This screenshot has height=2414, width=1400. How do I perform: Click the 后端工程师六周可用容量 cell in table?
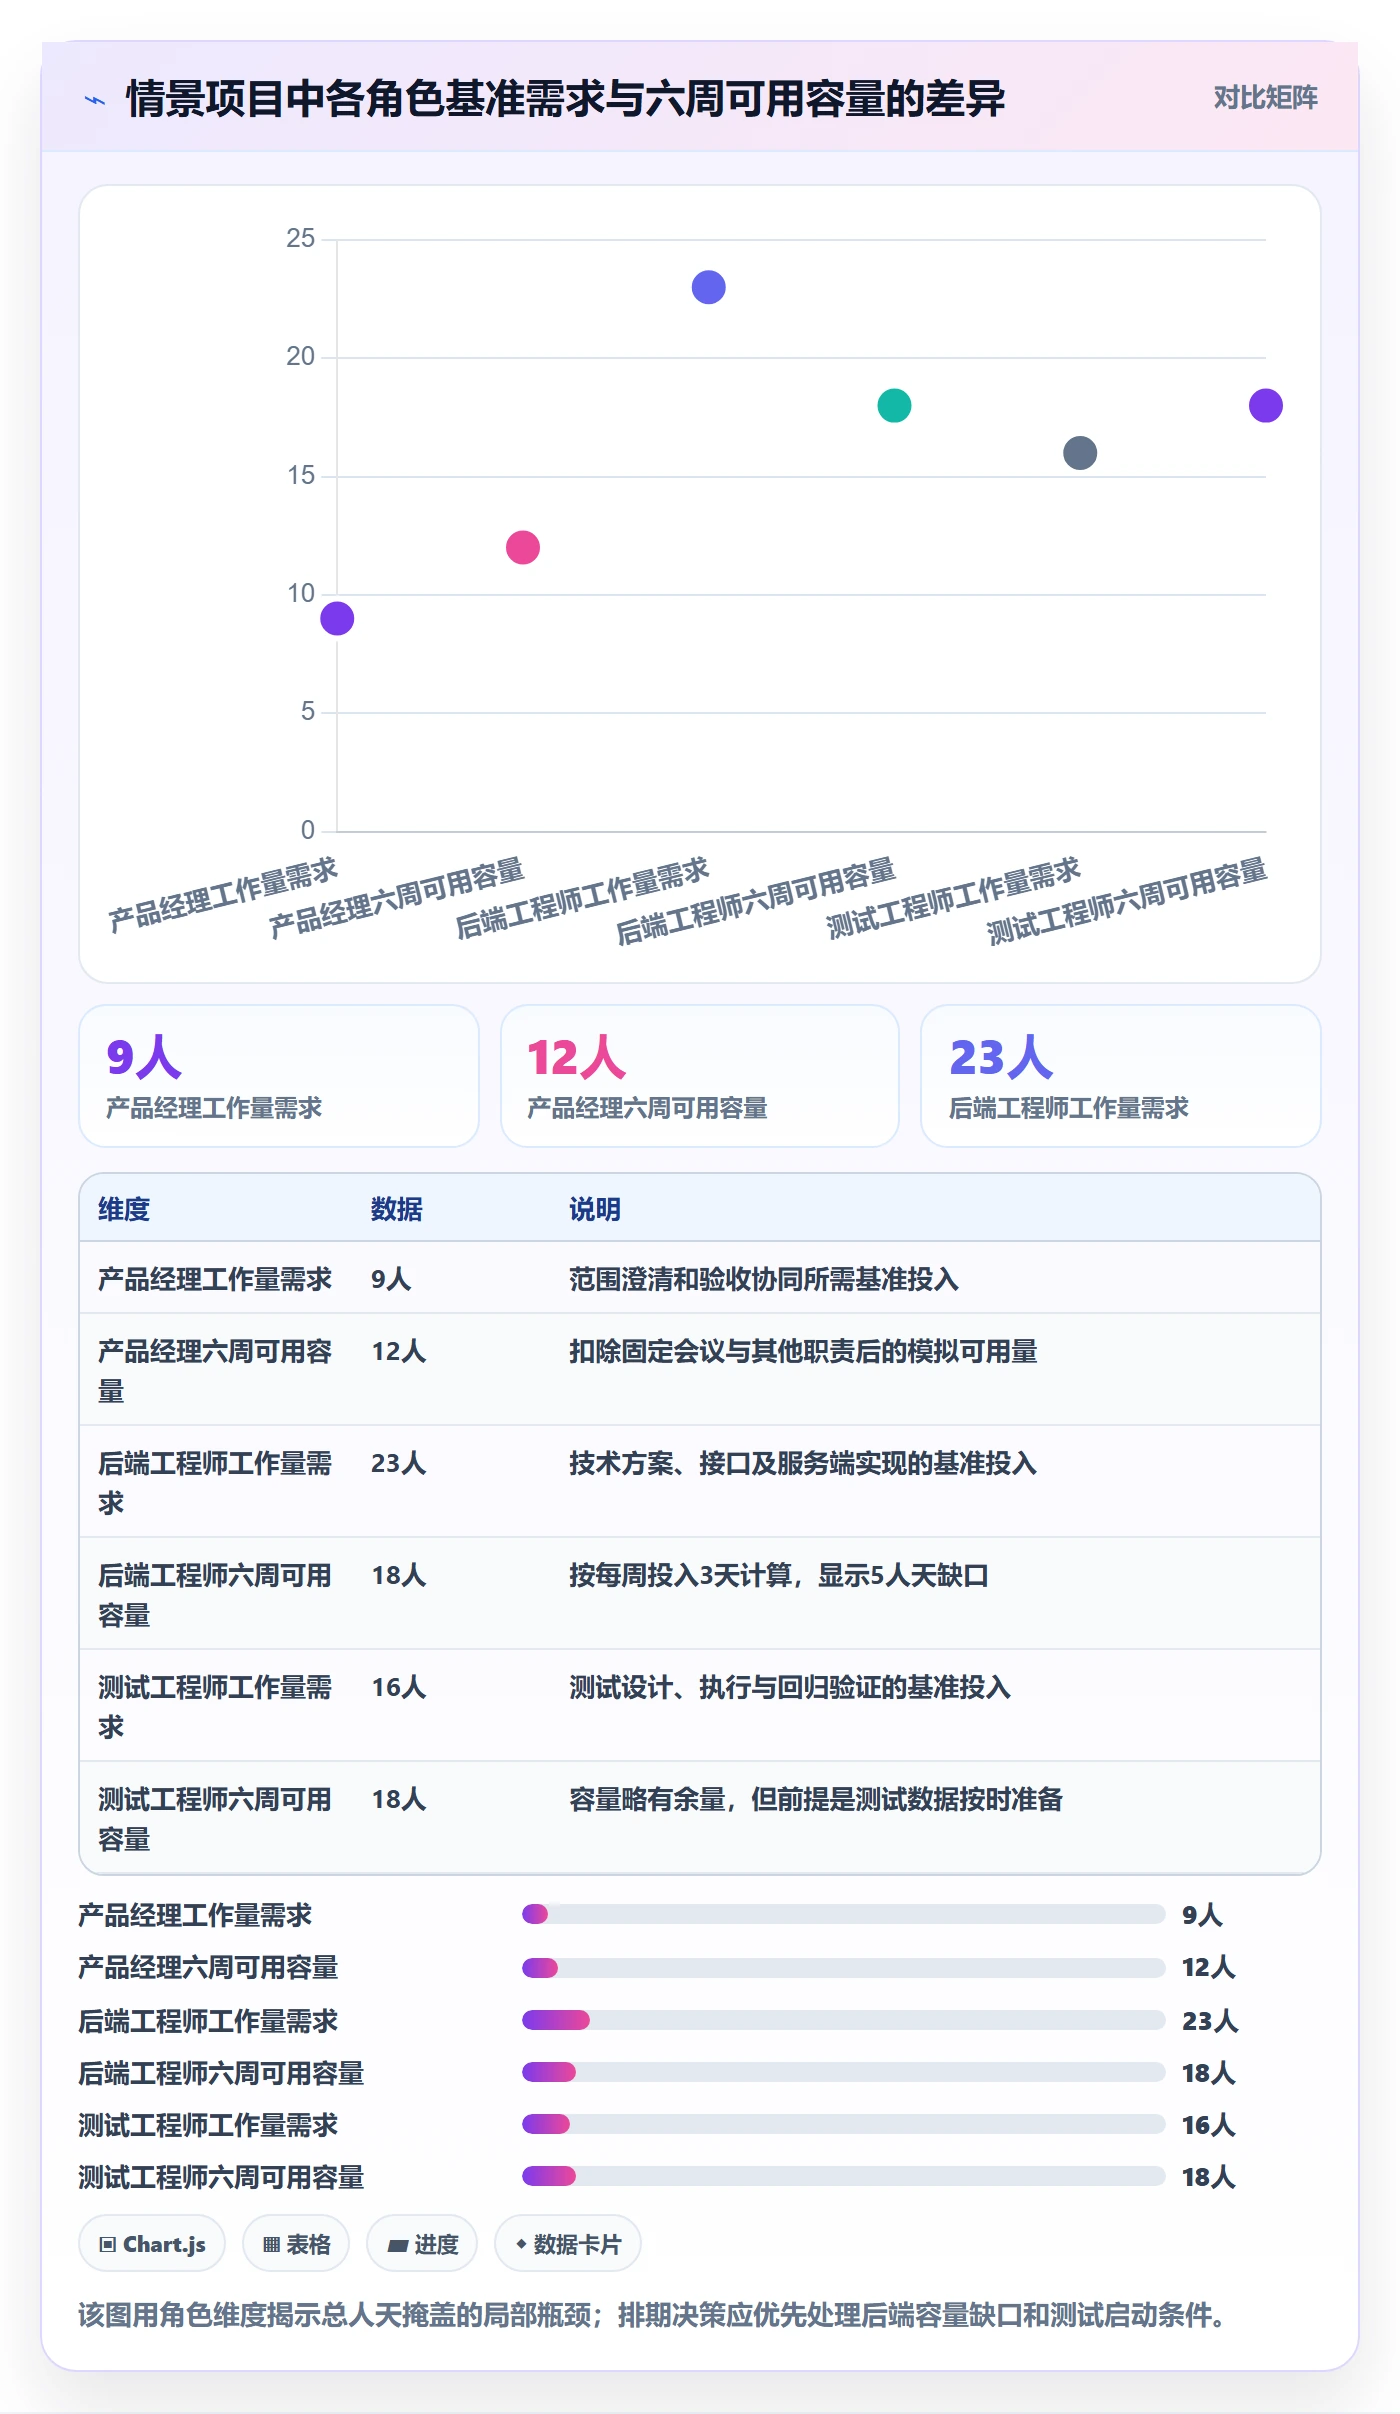click(214, 1594)
